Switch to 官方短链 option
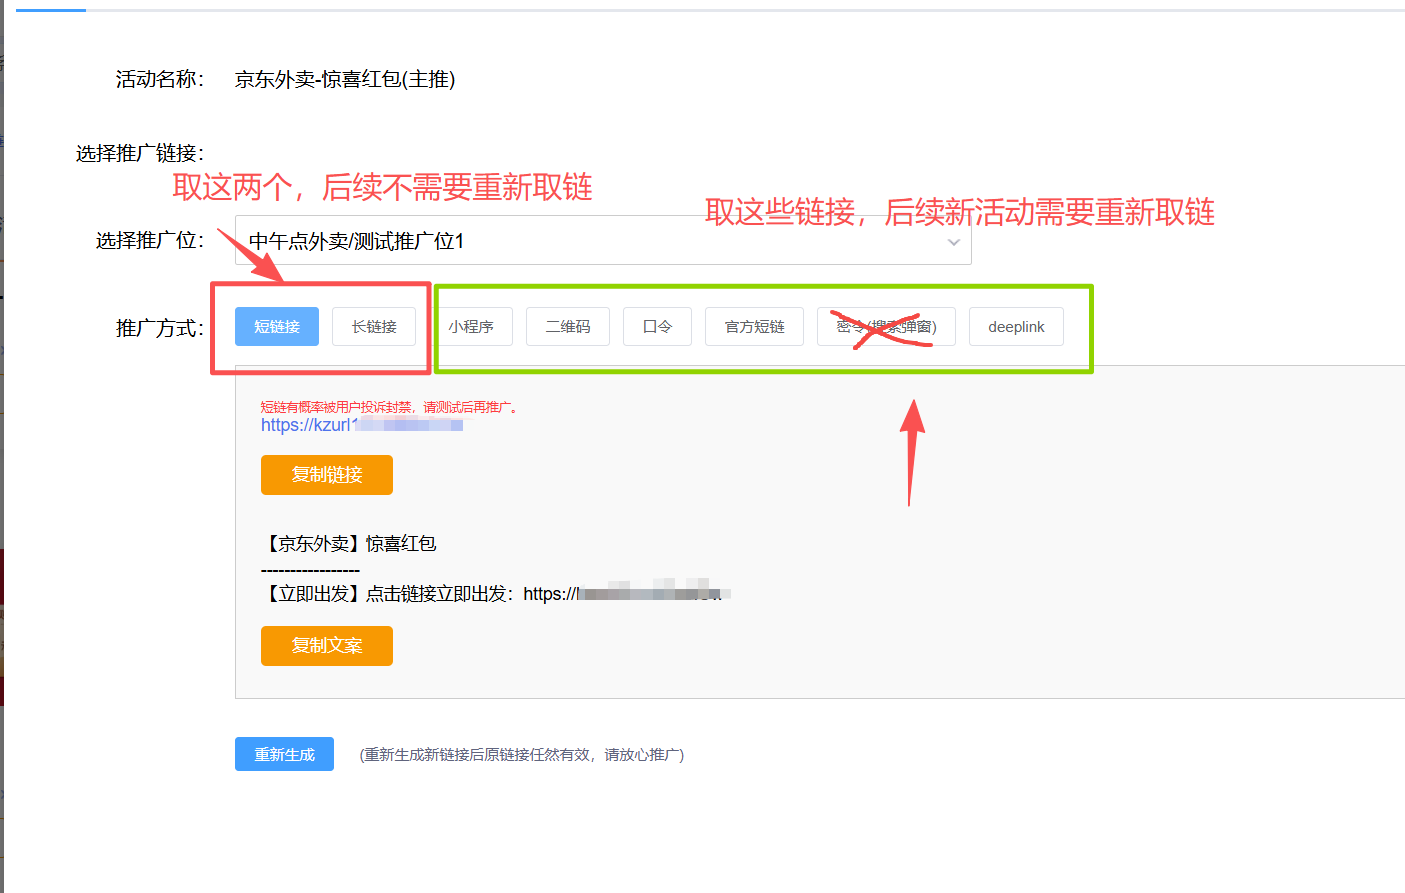Viewport: 1405px width, 893px height. coord(754,327)
